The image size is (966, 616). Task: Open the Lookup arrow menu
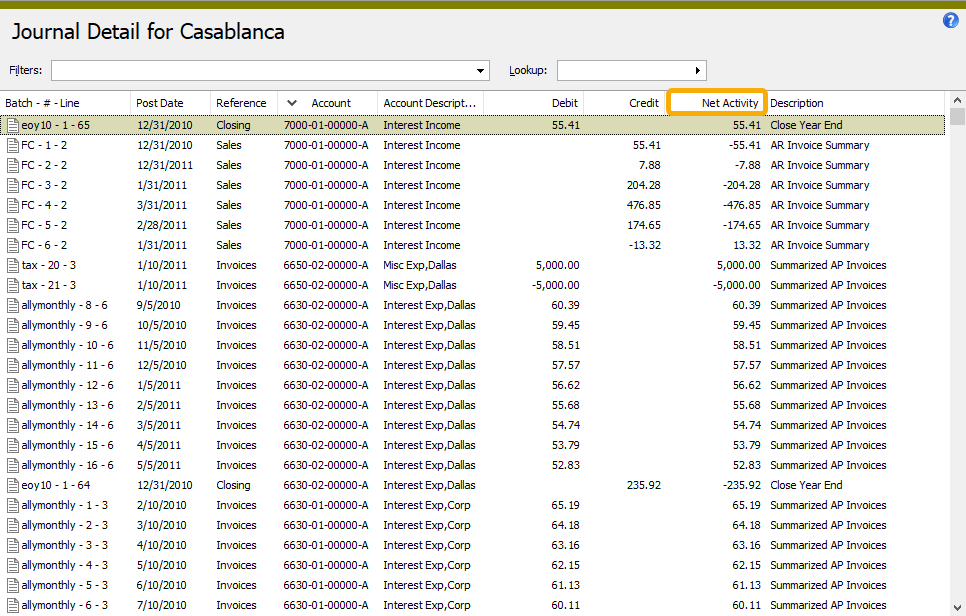[x=697, y=71]
